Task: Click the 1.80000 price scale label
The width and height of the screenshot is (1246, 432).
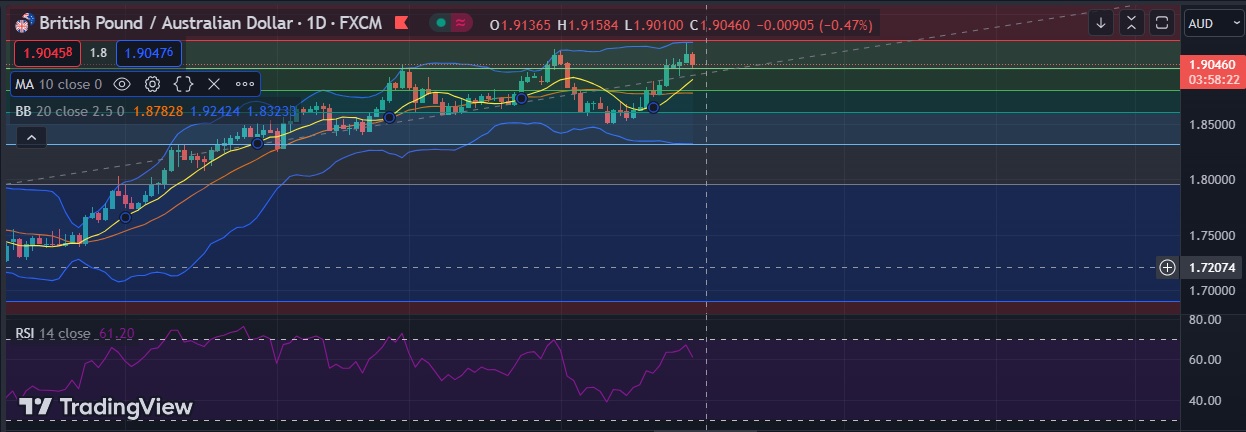Action: [x=1210, y=180]
